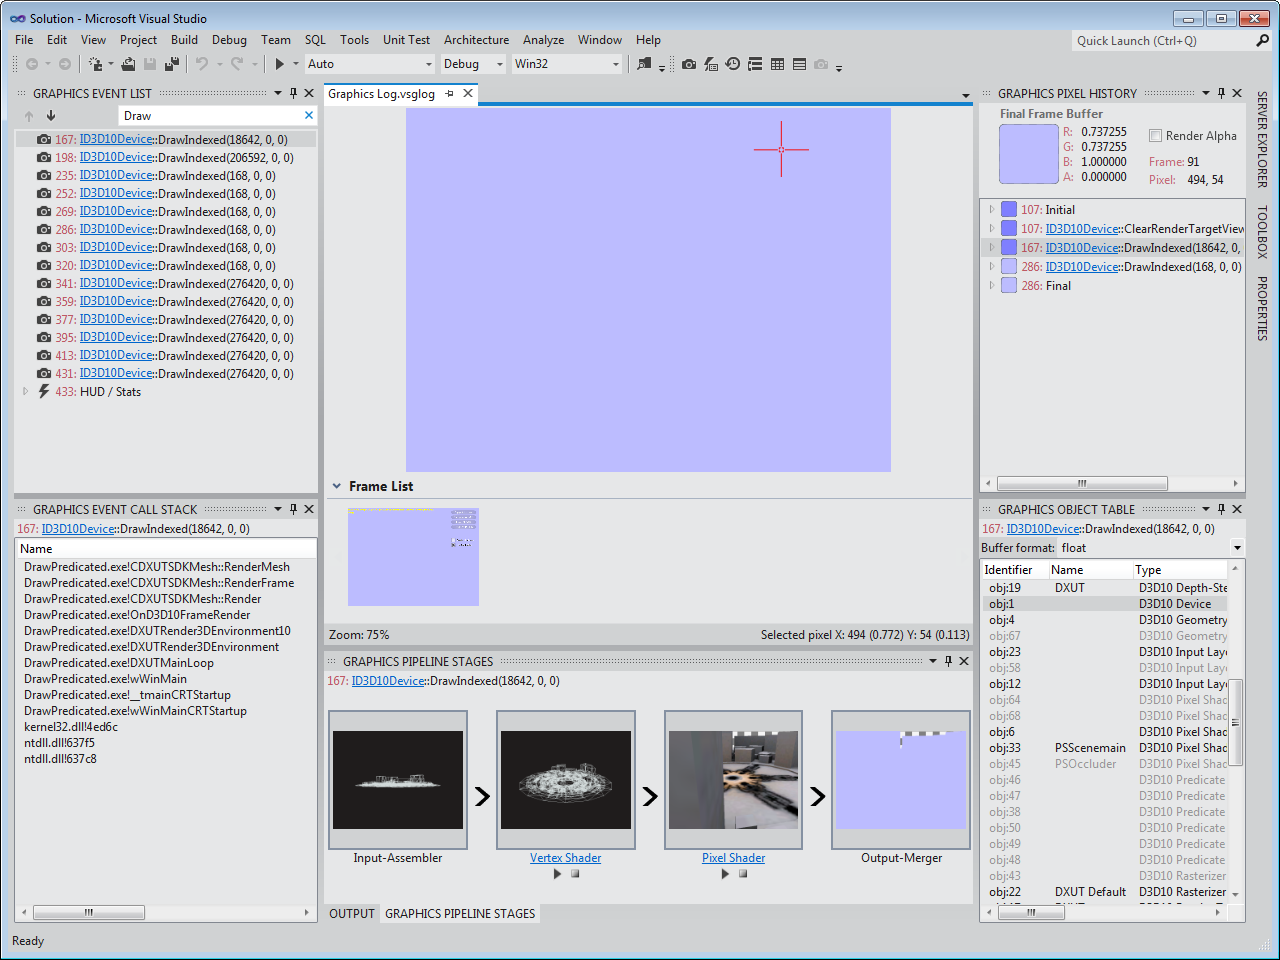Pin the Graphics Pipeline Stages panel

coord(948,661)
